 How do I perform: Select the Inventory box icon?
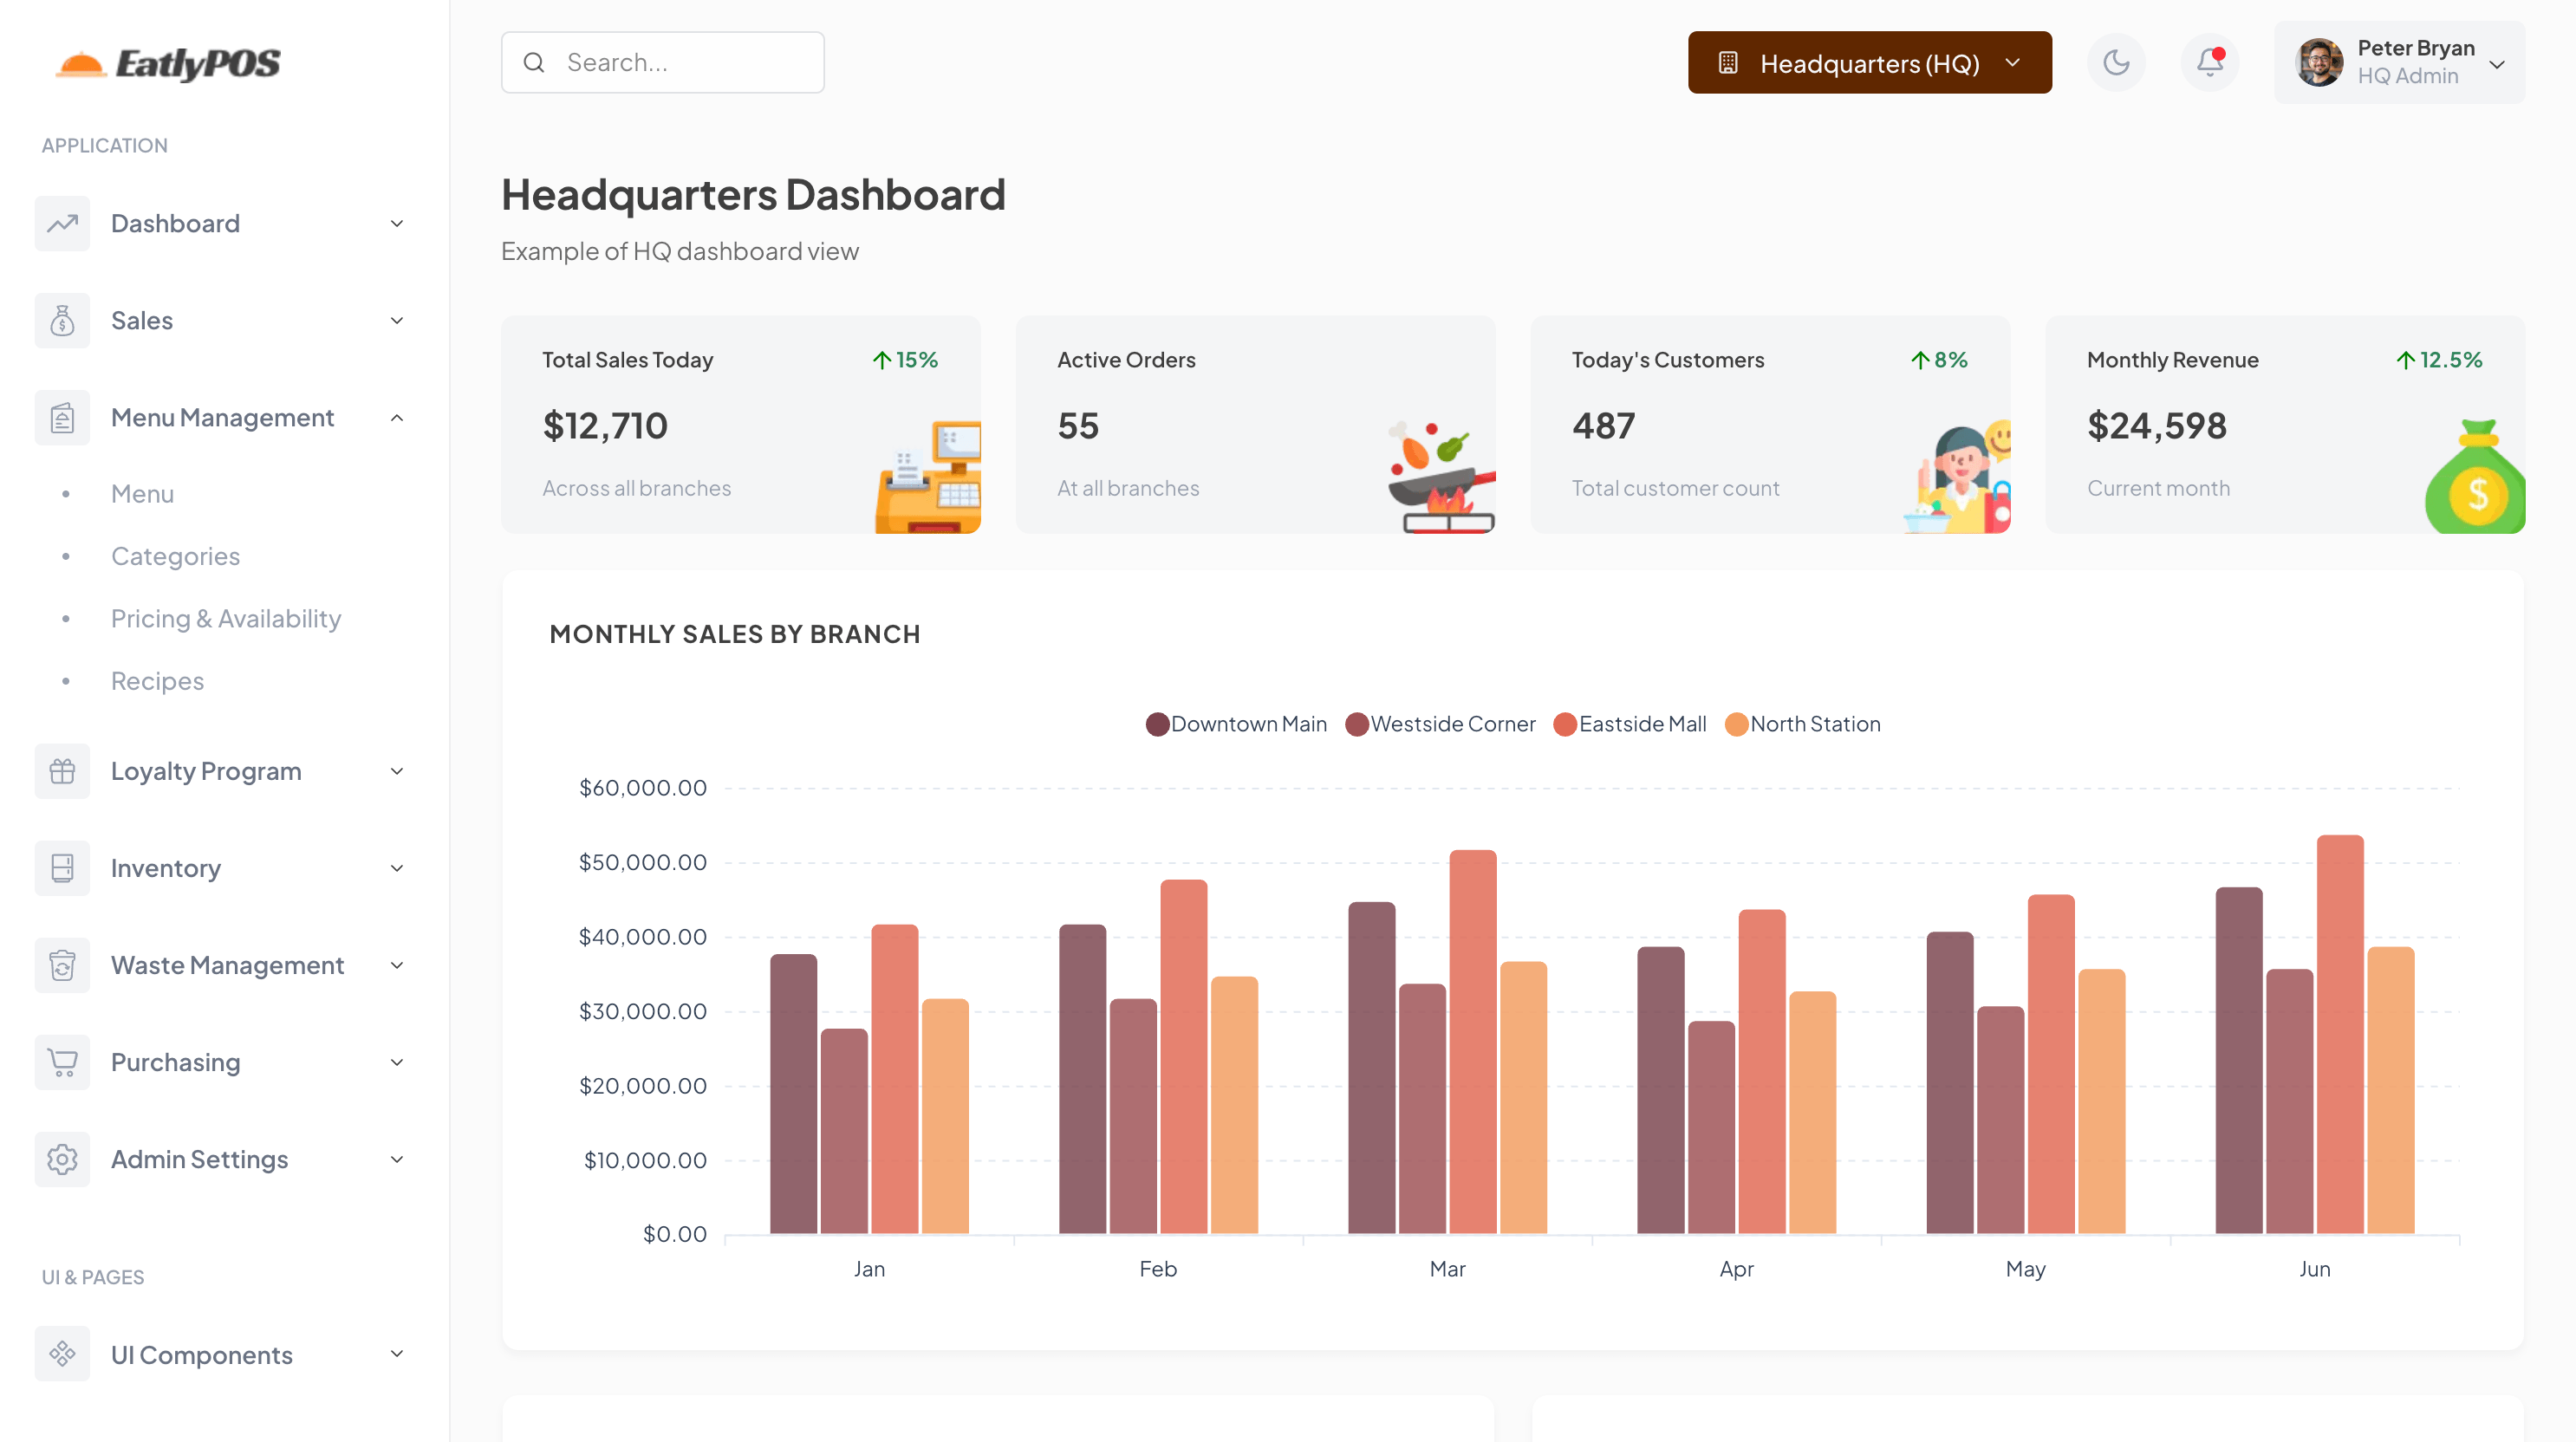(x=62, y=867)
